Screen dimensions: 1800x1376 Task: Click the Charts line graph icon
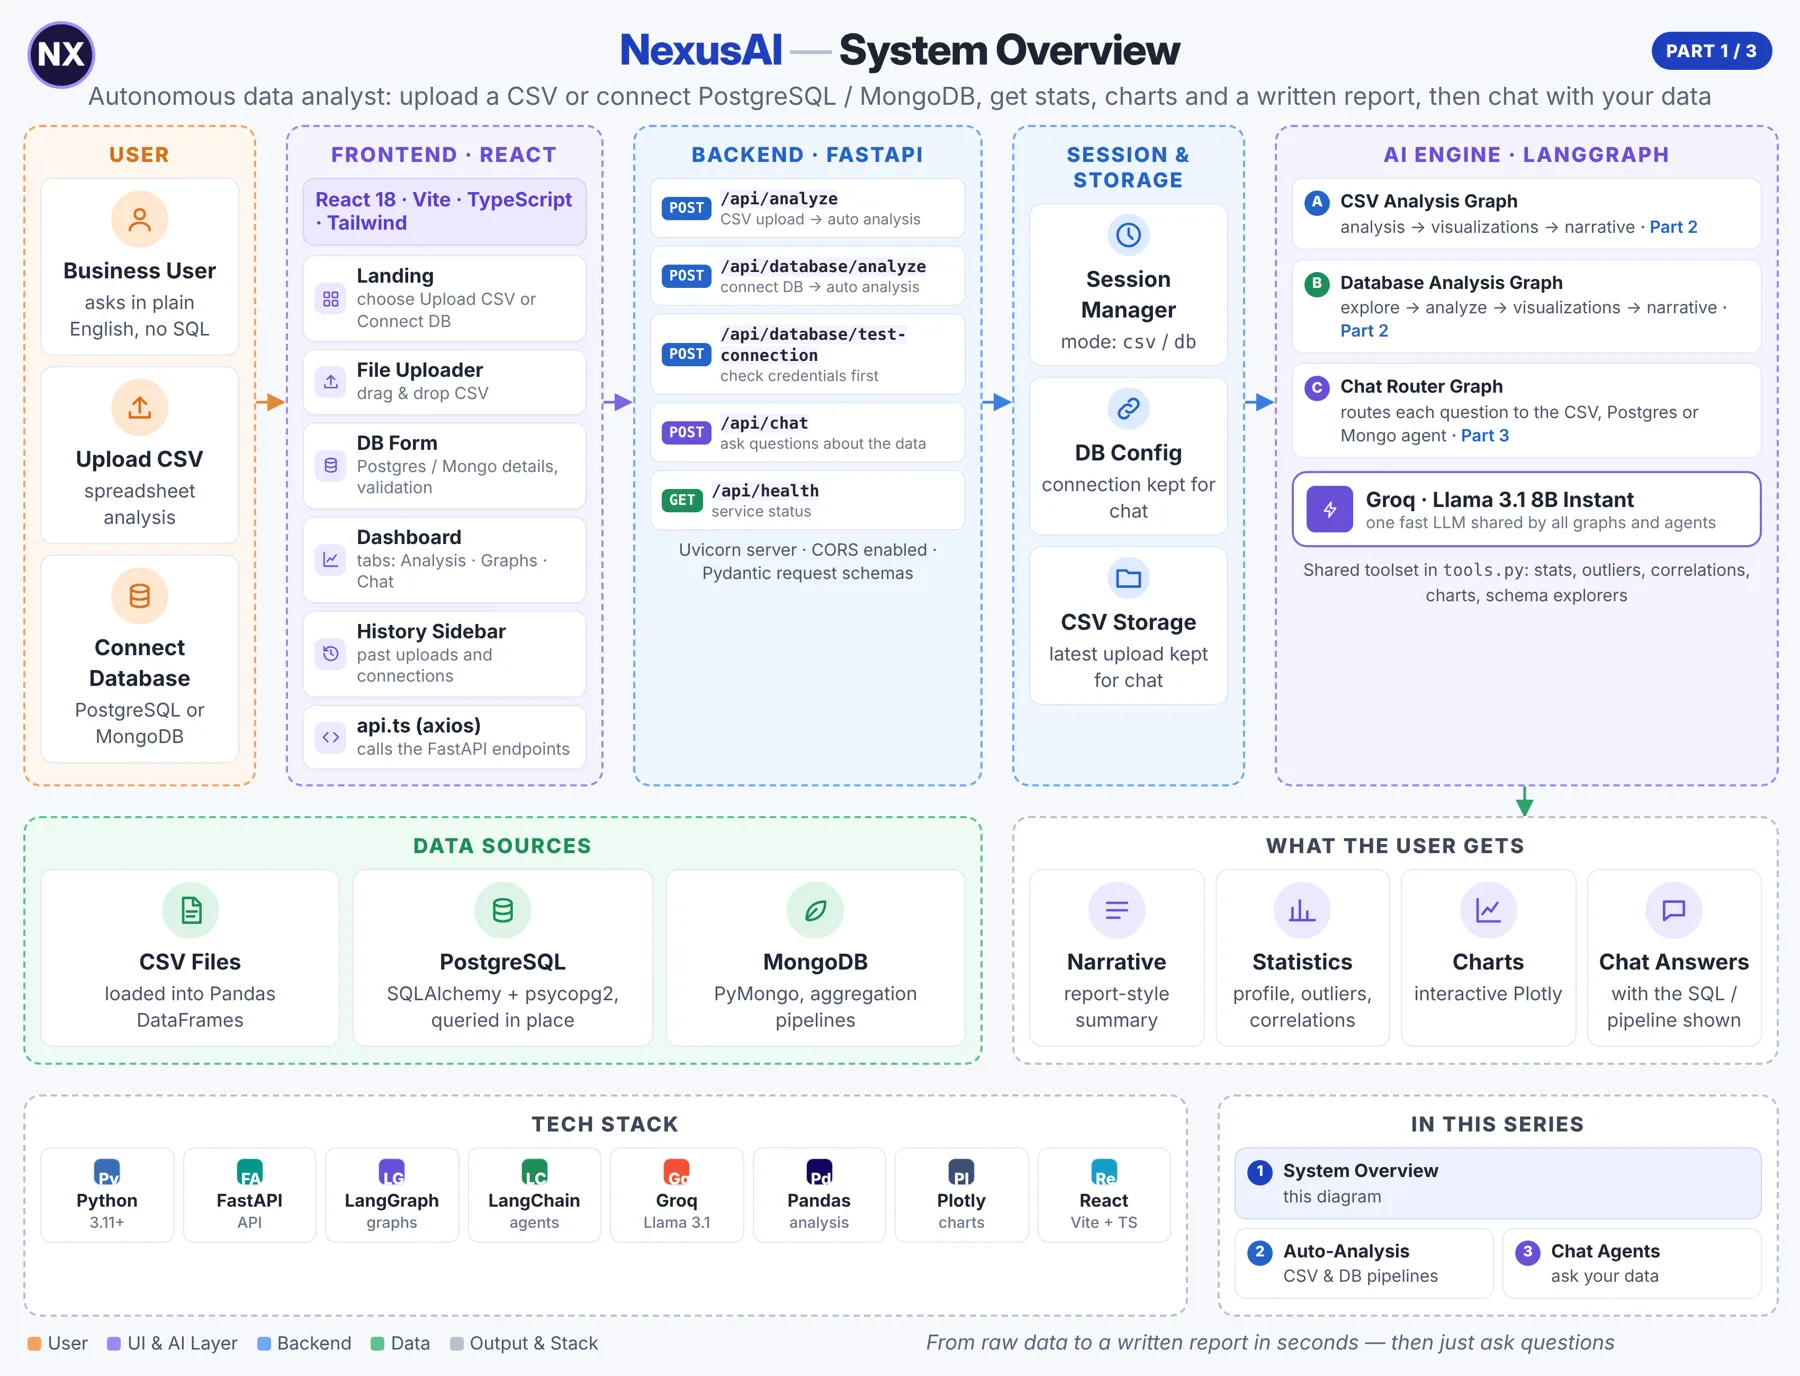[x=1488, y=910]
